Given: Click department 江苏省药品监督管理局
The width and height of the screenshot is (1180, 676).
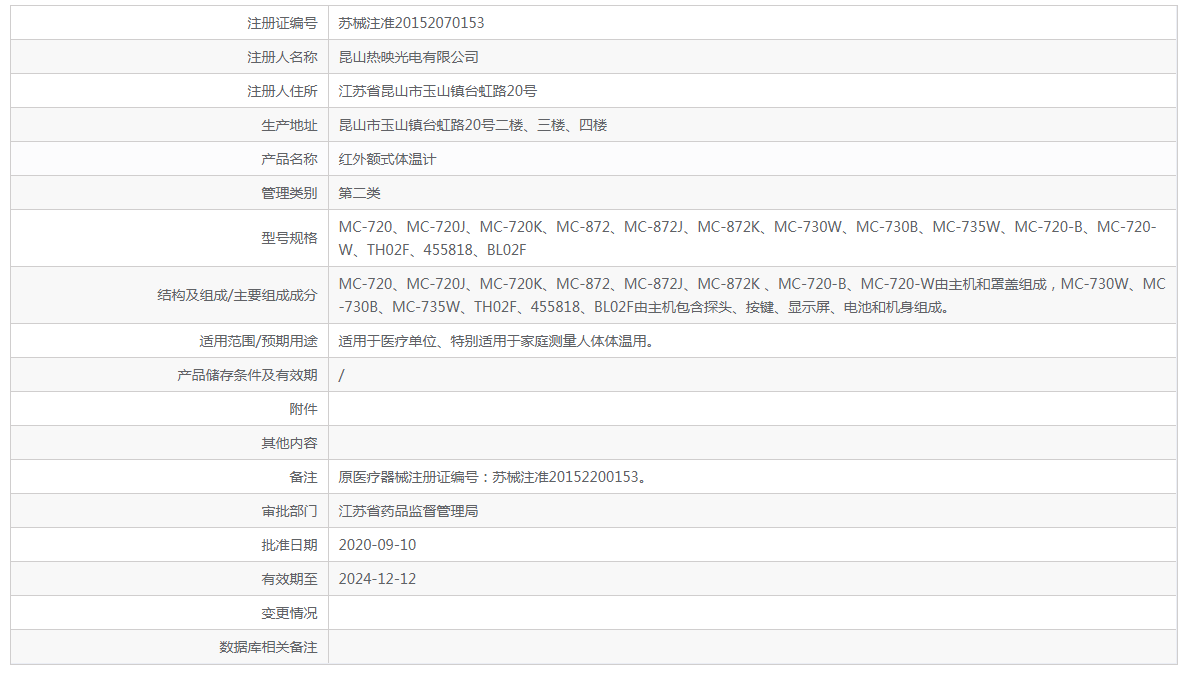Looking at the screenshot, I should [x=409, y=511].
